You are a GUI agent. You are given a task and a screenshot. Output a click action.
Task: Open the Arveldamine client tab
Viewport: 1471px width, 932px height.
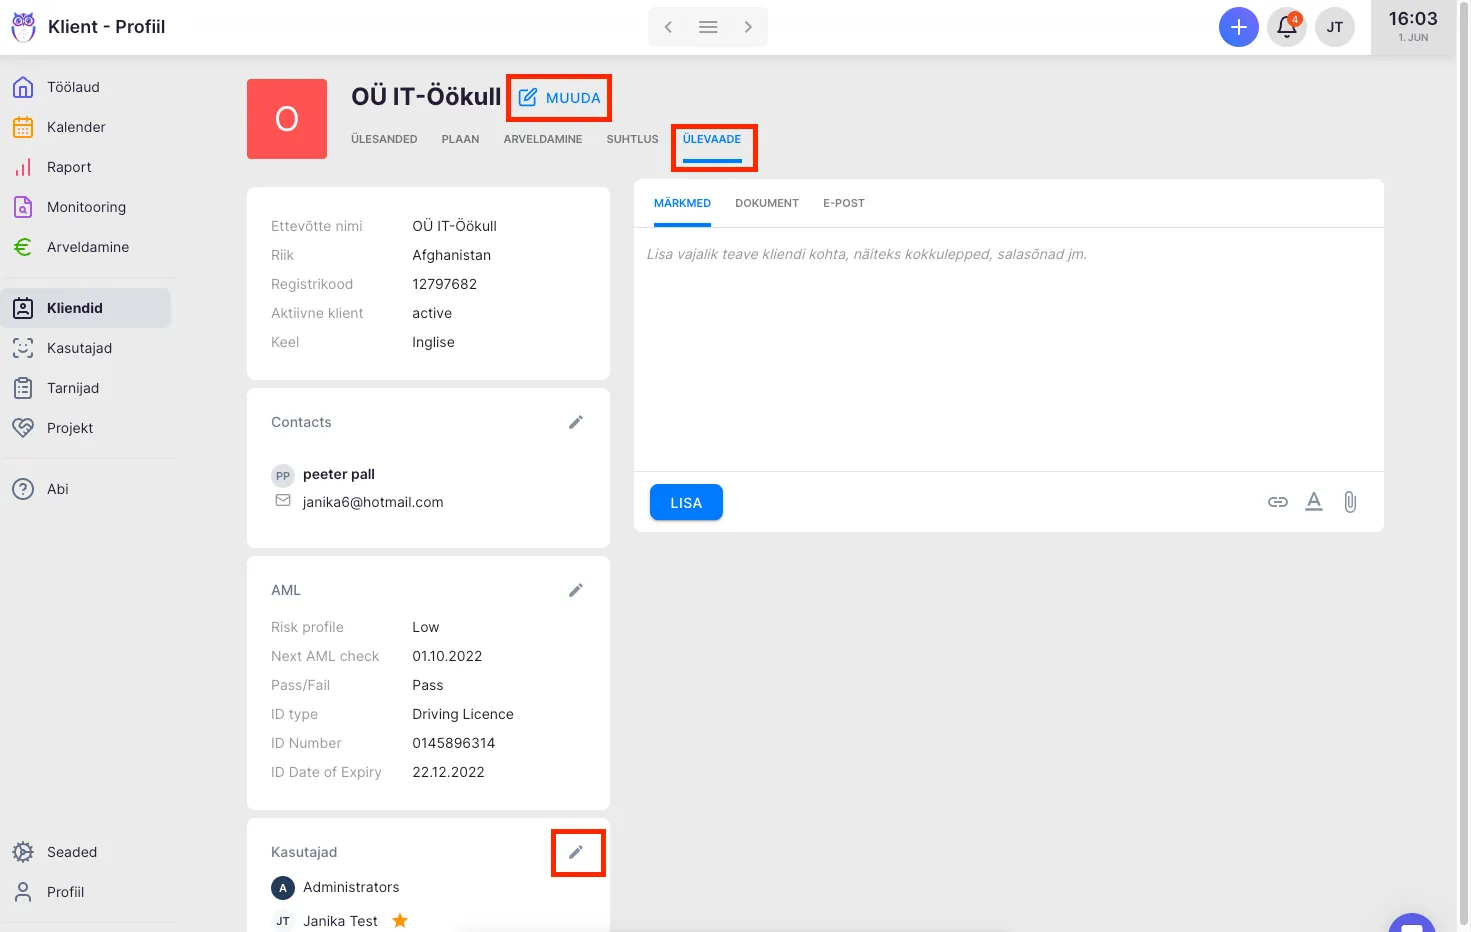click(542, 139)
